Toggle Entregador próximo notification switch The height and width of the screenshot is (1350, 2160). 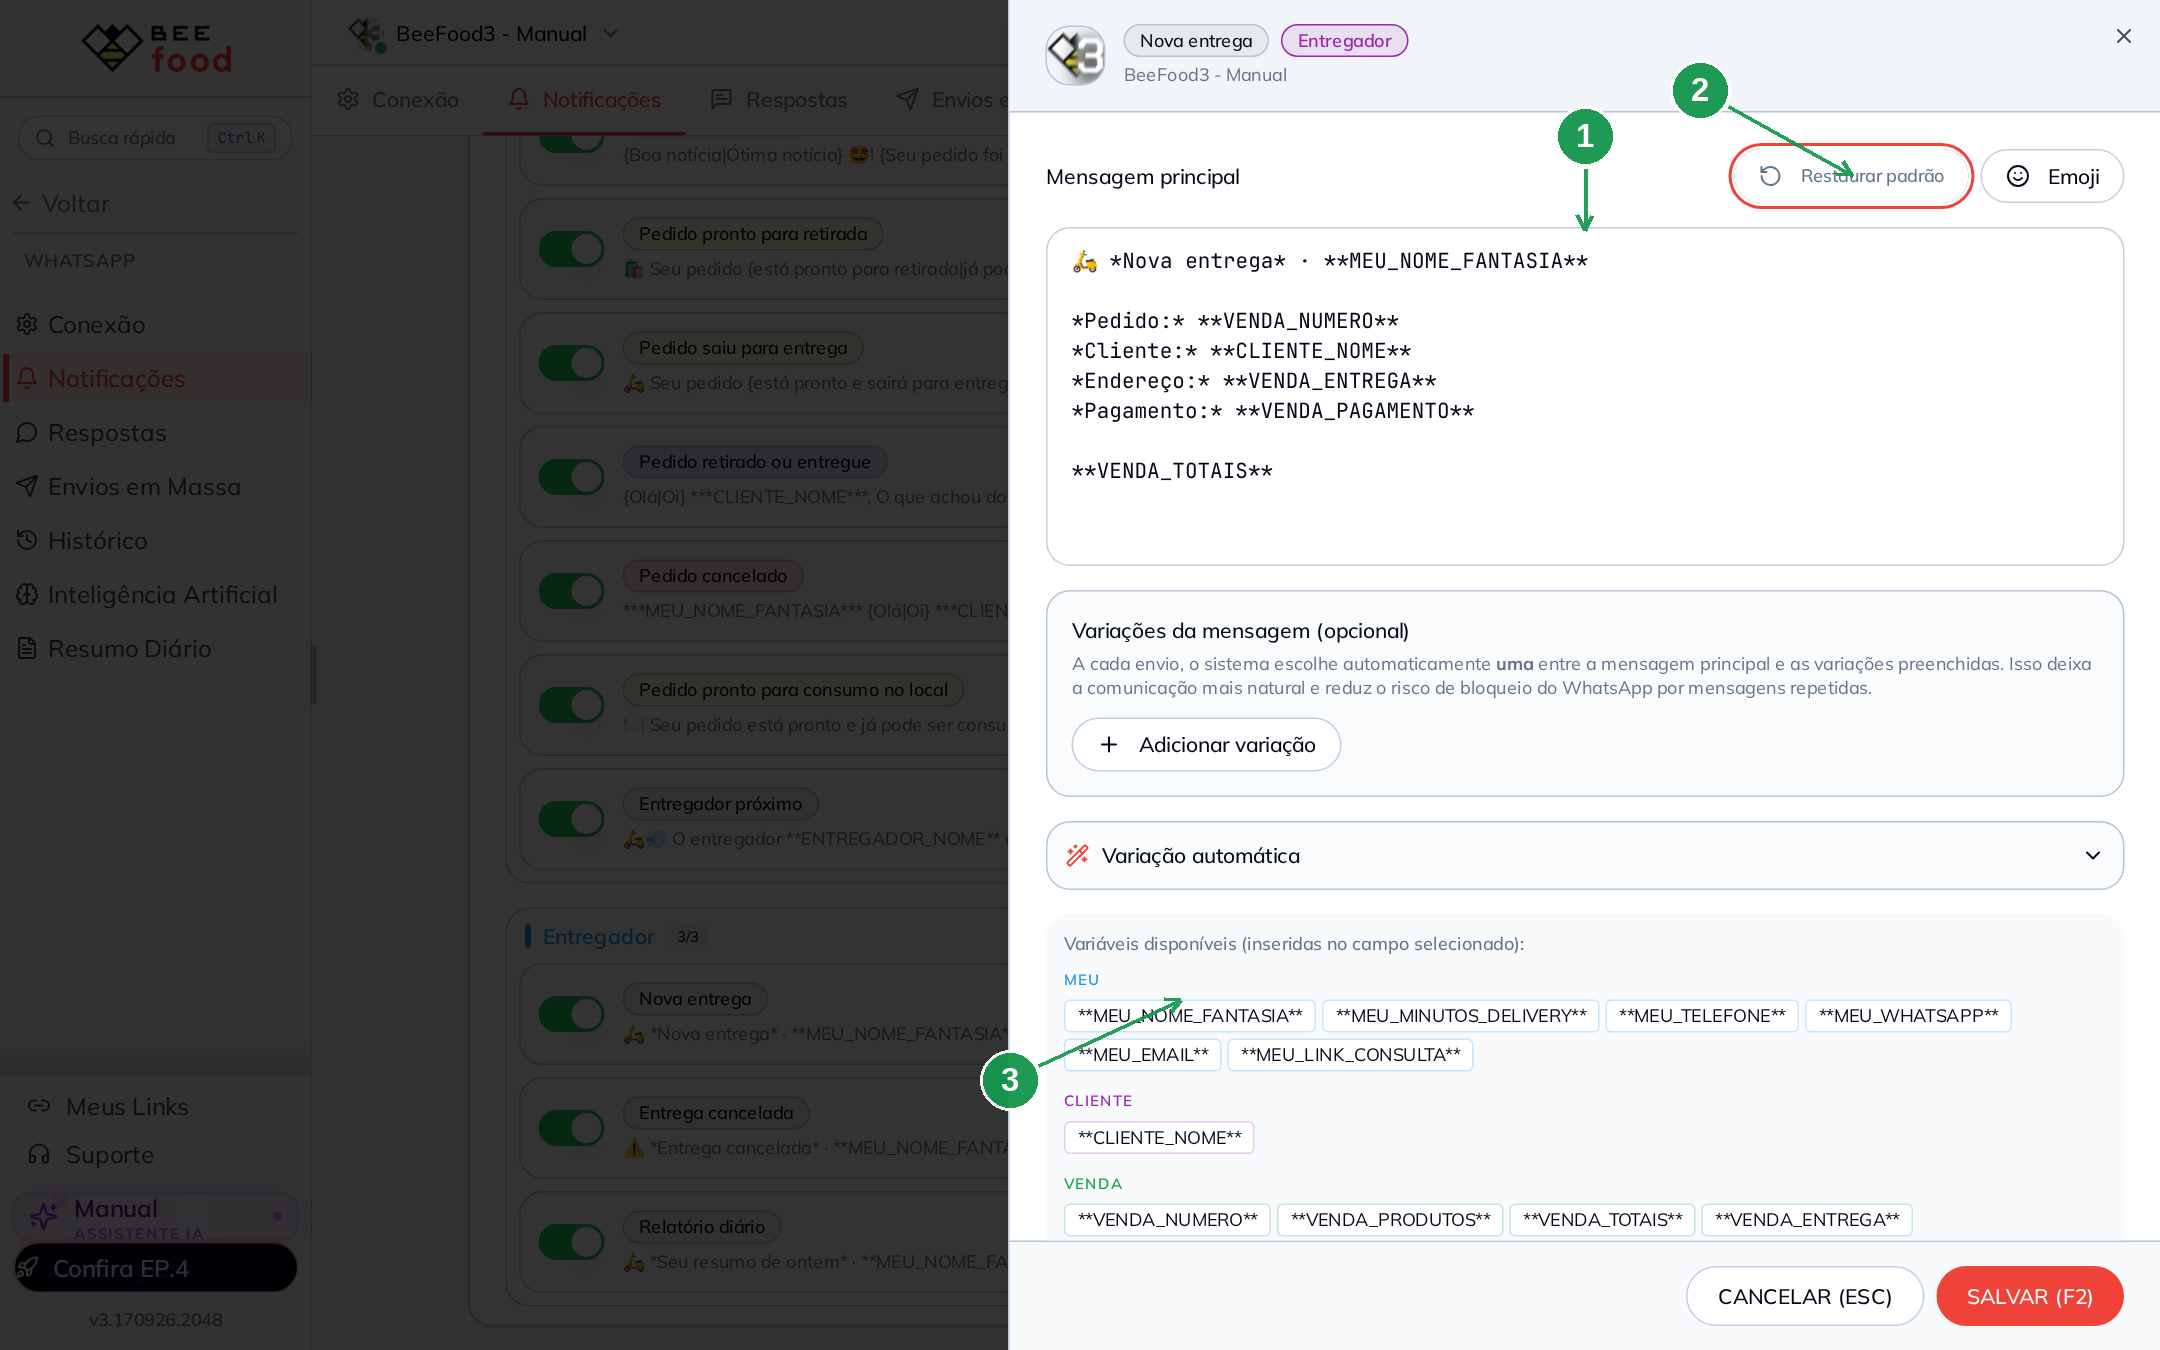[571, 819]
